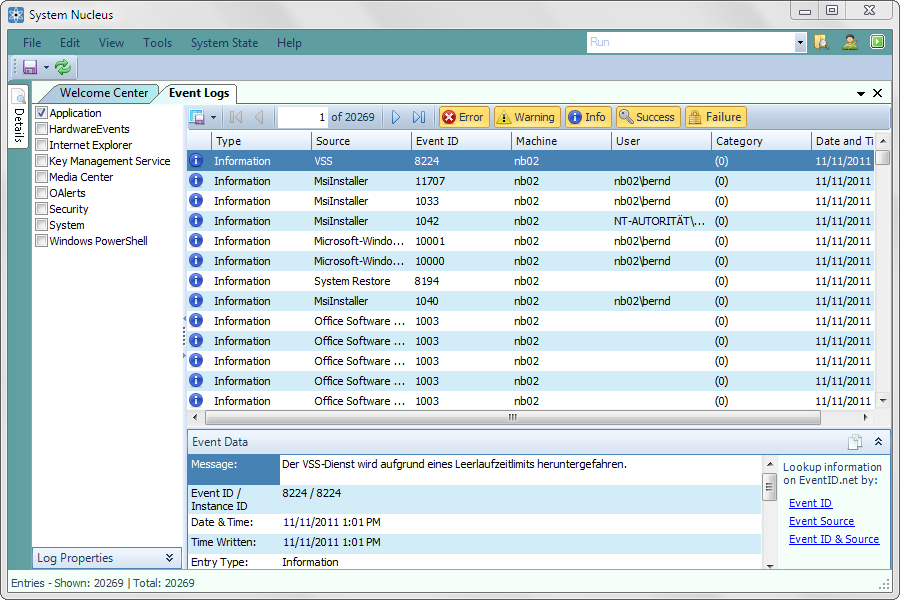Filter events by Warning
This screenshot has width=900, height=600.
tap(527, 116)
